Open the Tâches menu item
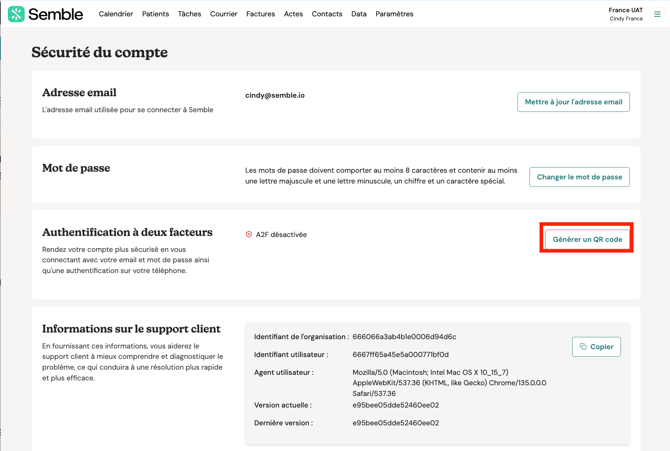670x451 pixels. tap(189, 14)
